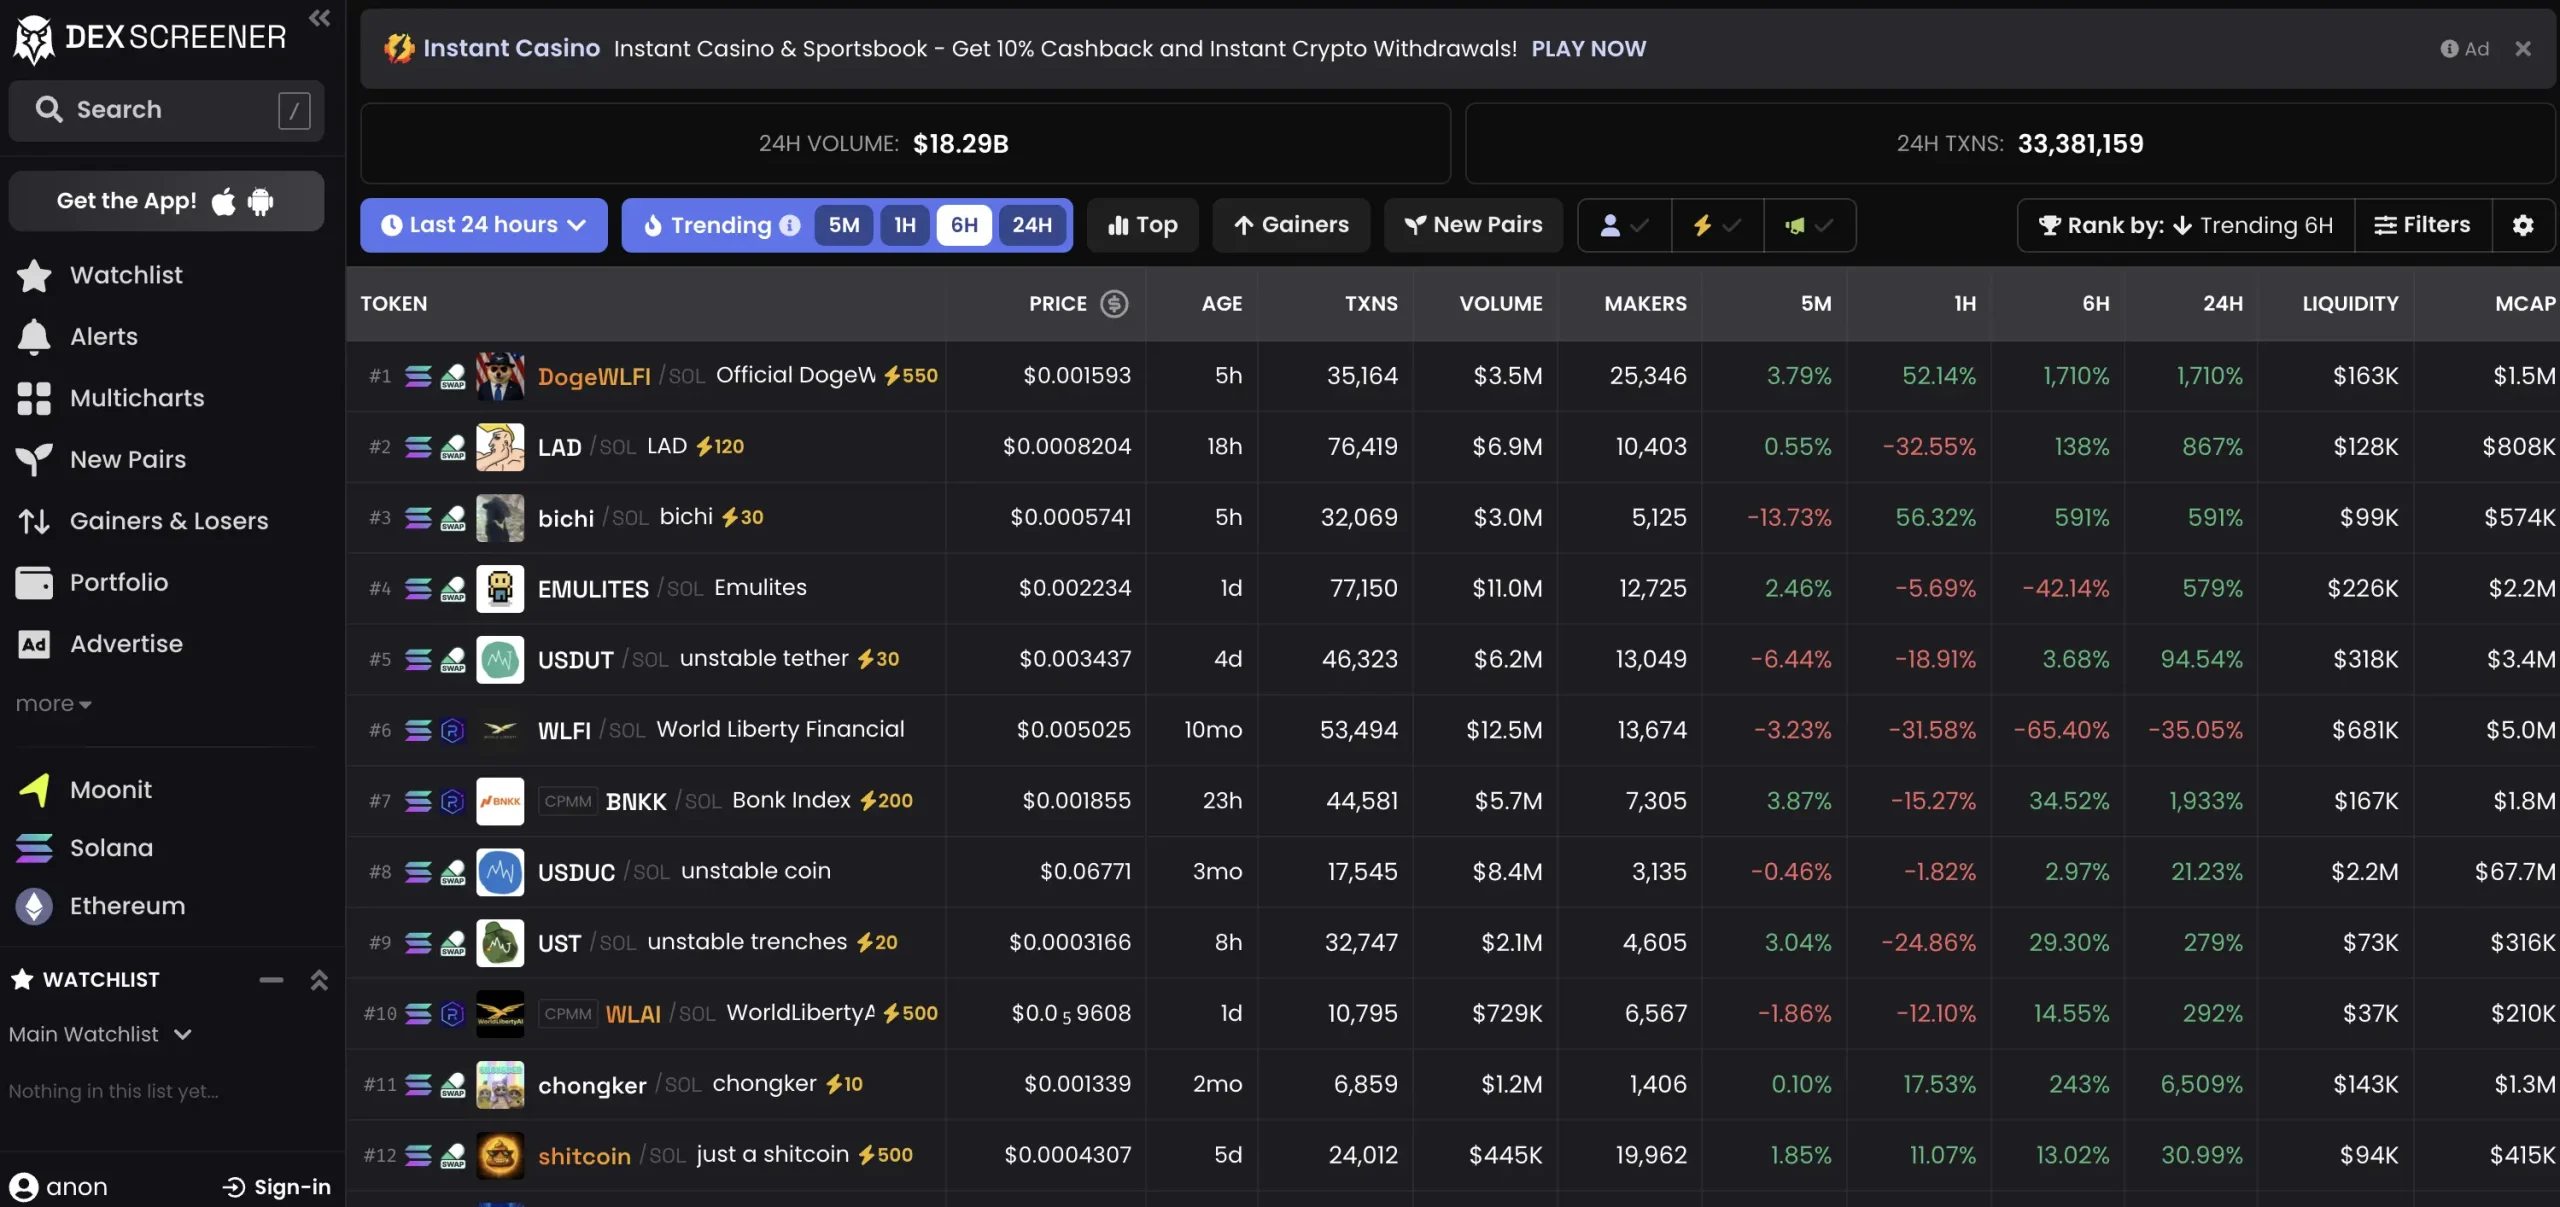Click the Trending info icon

click(790, 225)
